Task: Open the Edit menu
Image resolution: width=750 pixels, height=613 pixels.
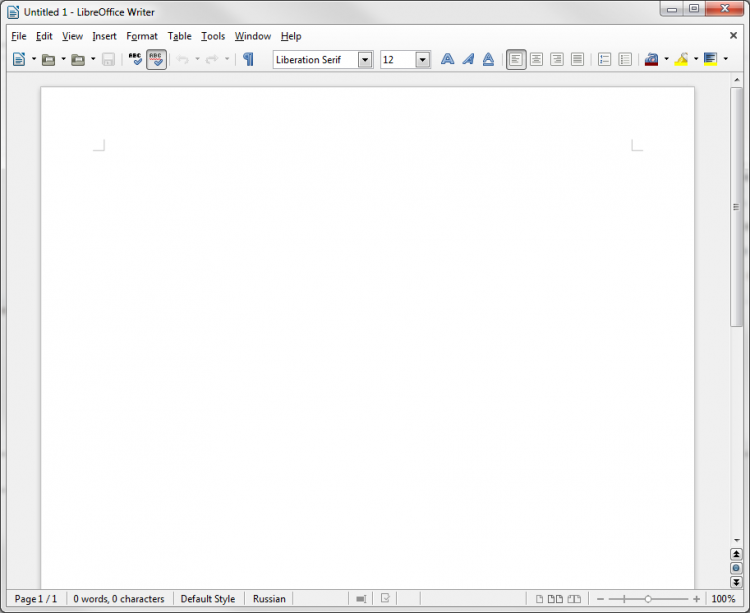Action: point(44,36)
